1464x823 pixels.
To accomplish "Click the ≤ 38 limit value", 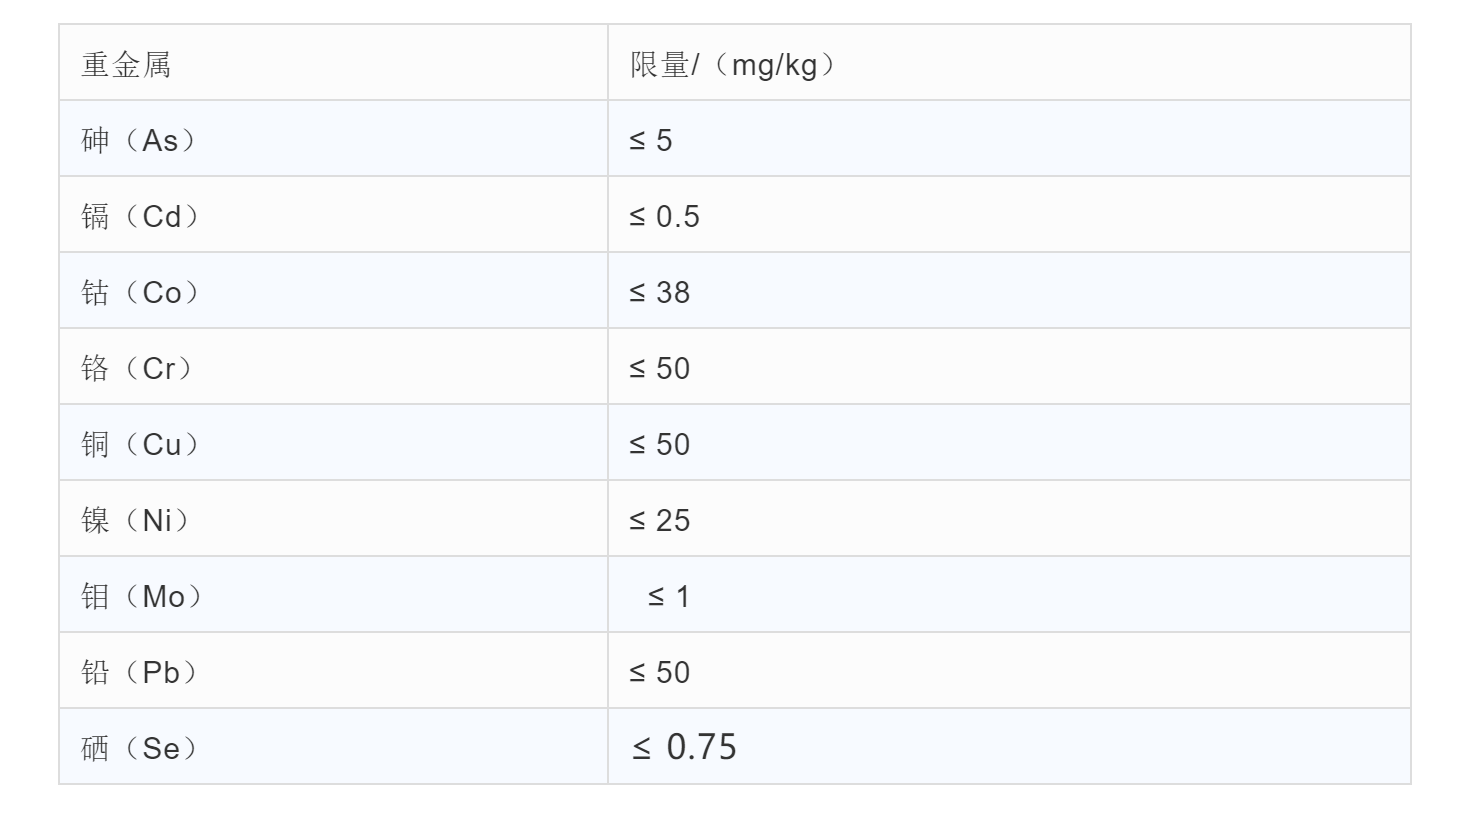I will tap(660, 293).
